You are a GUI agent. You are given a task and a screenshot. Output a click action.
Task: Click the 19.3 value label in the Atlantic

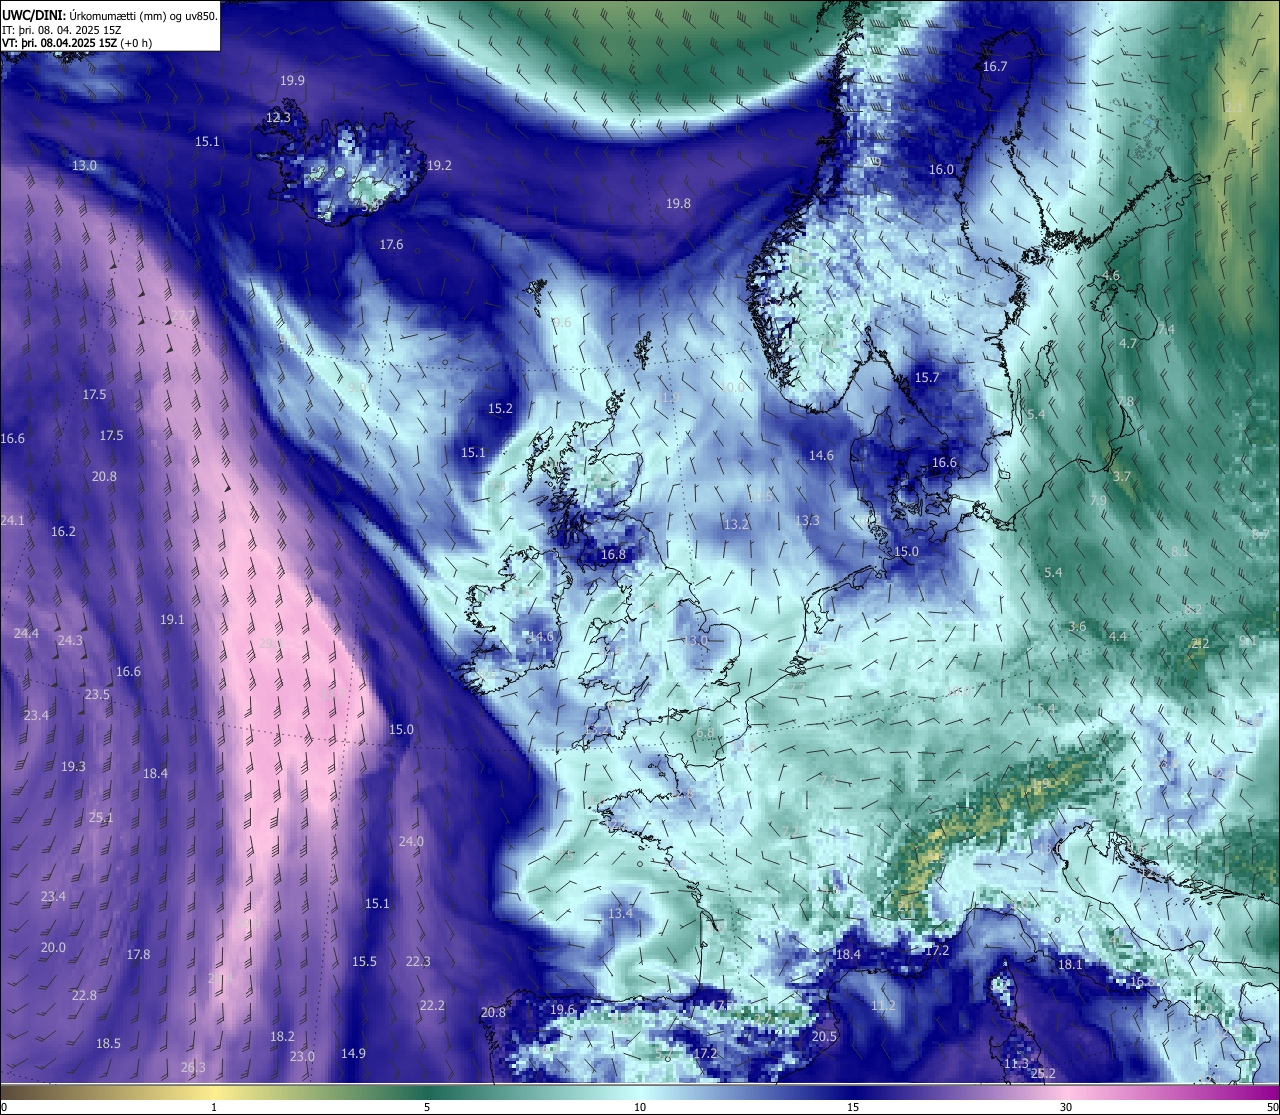point(73,767)
